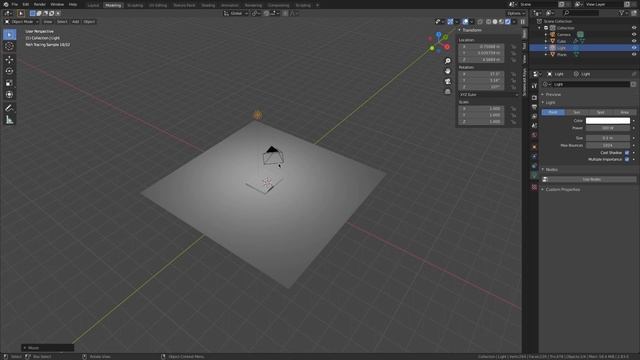The width and height of the screenshot is (640, 360).
Task: Click the Use Nodes button
Action: tap(591, 180)
